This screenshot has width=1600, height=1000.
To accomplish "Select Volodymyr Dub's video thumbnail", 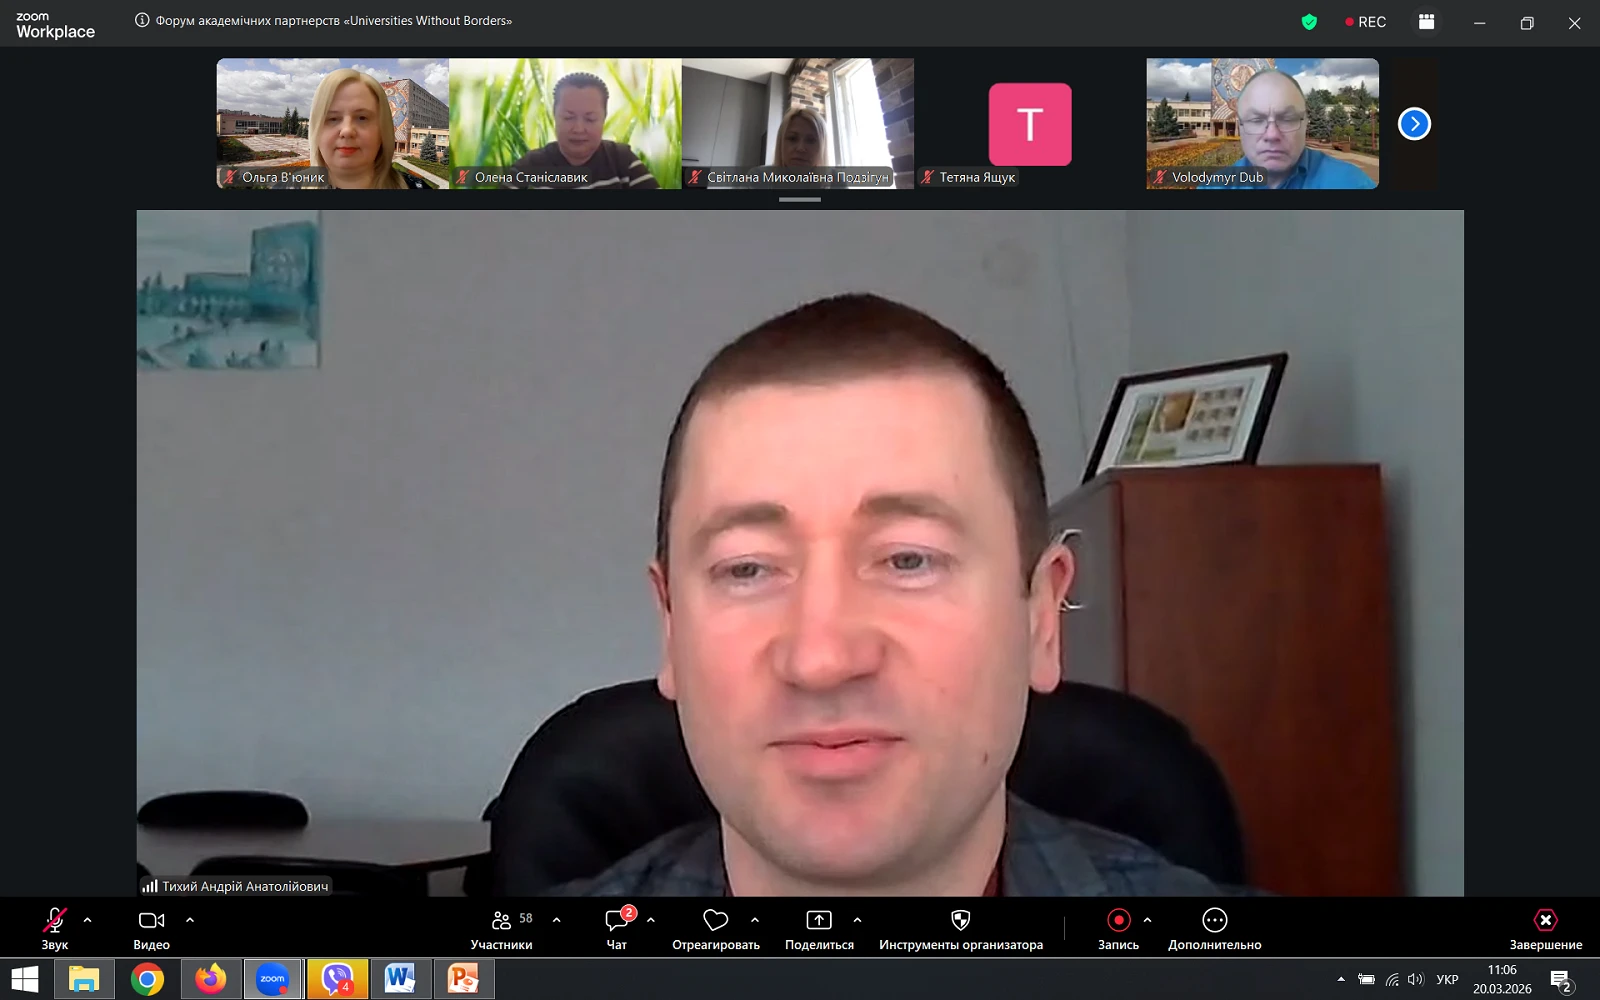I will 1262,123.
